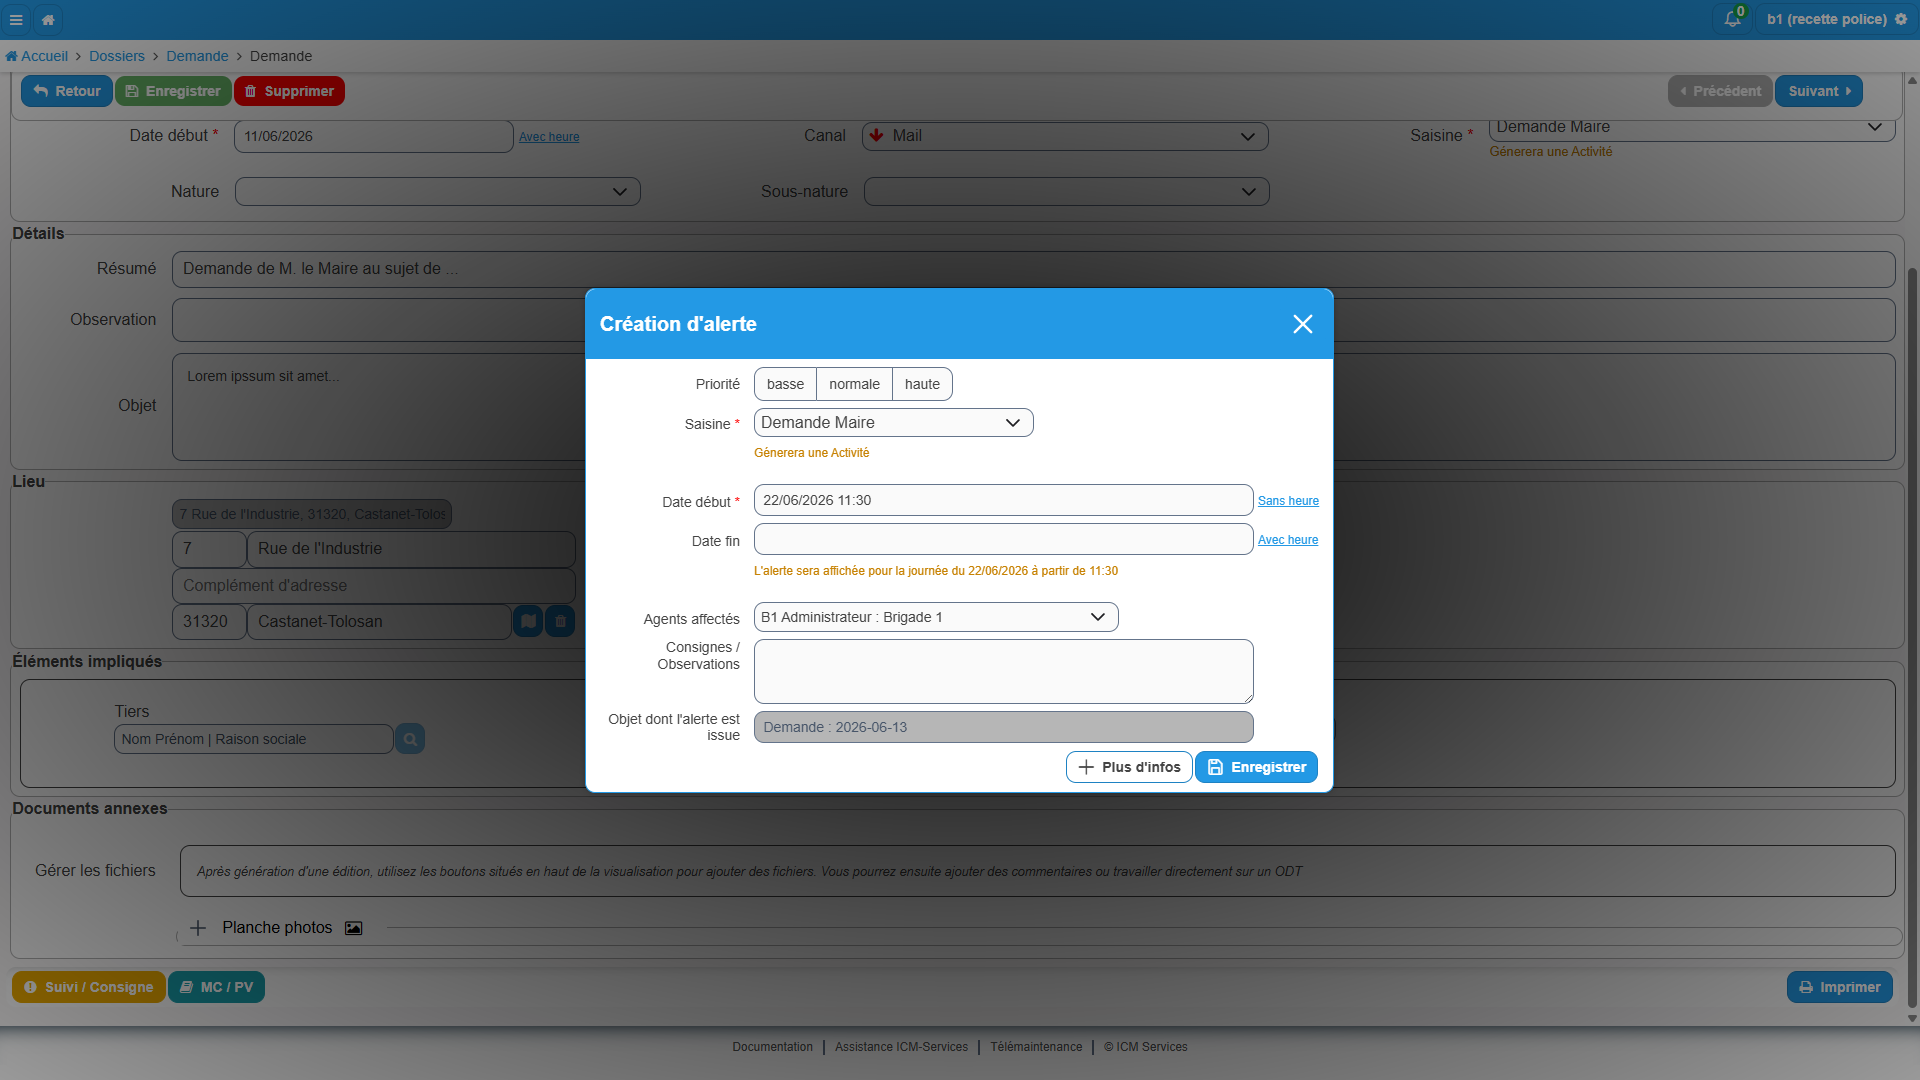Go to the Suivant record
The height and width of the screenshot is (1080, 1920).
(1819, 91)
